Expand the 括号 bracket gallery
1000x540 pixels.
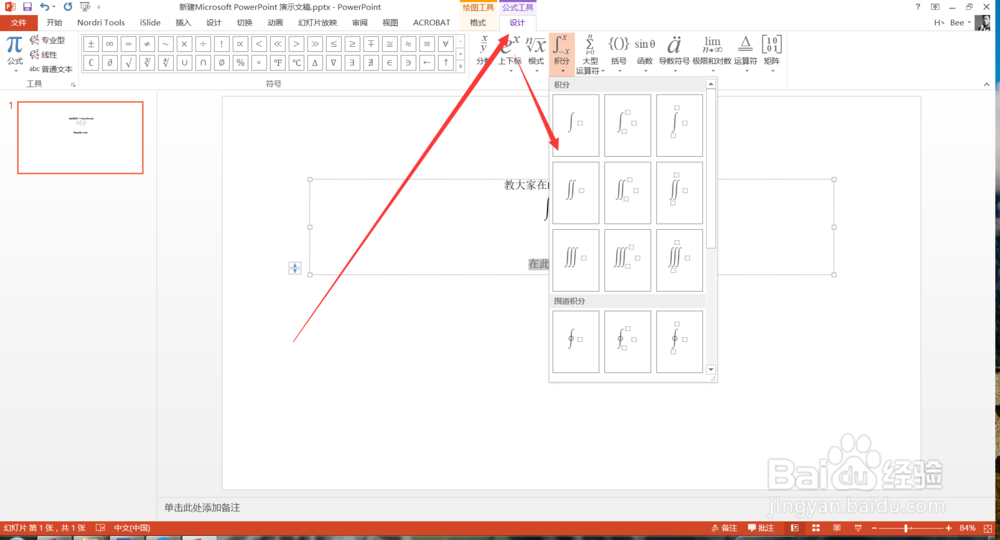619,54
